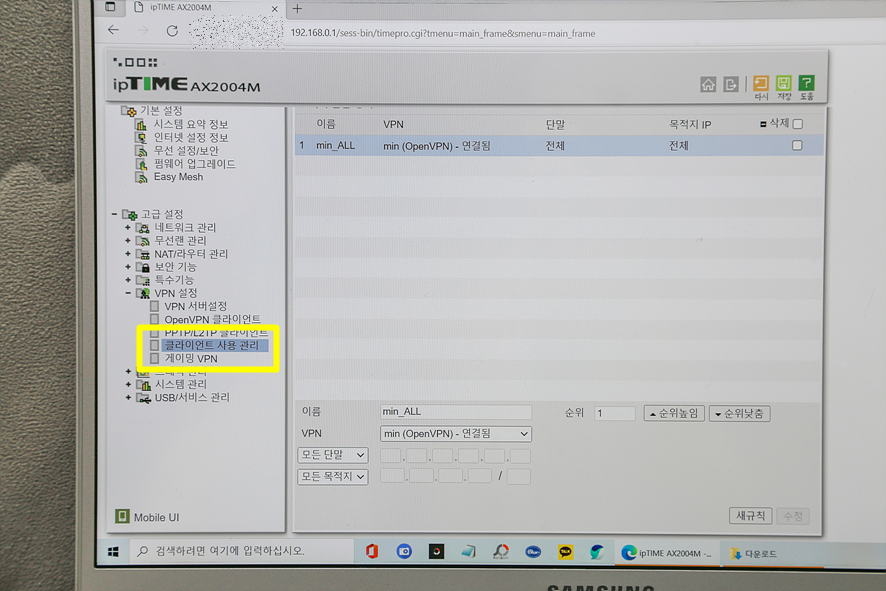This screenshot has width=886, height=591.
Task: Expand the 네트워크 관리 node
Action: click(x=128, y=228)
